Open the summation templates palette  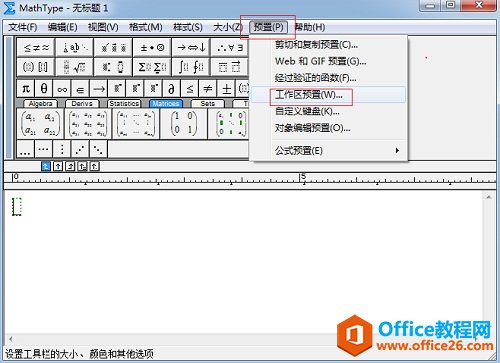click(152, 67)
